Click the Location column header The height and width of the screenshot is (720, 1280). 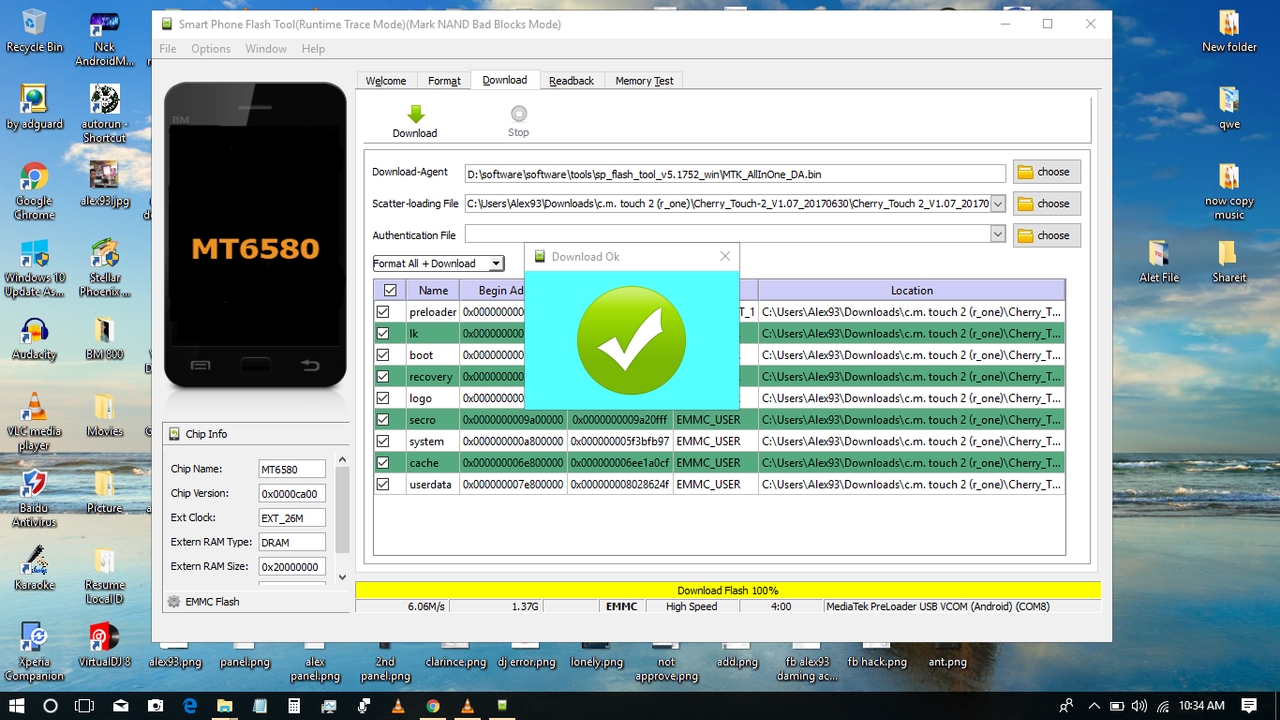click(x=912, y=290)
